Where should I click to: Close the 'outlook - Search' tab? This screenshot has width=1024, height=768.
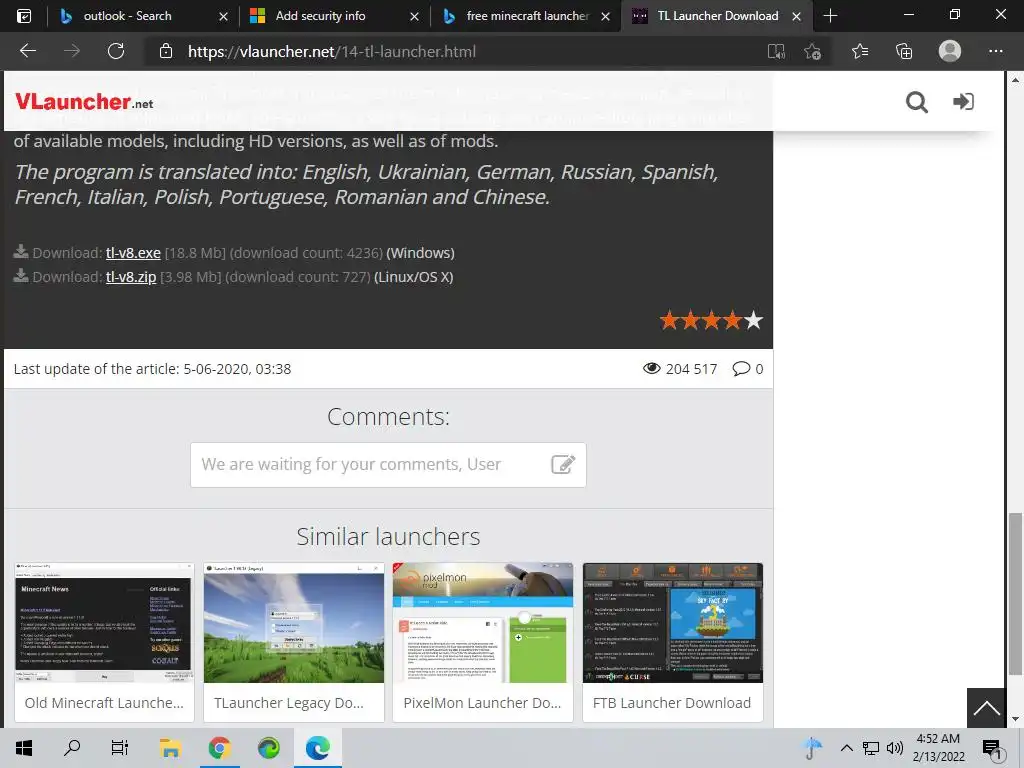(x=223, y=16)
